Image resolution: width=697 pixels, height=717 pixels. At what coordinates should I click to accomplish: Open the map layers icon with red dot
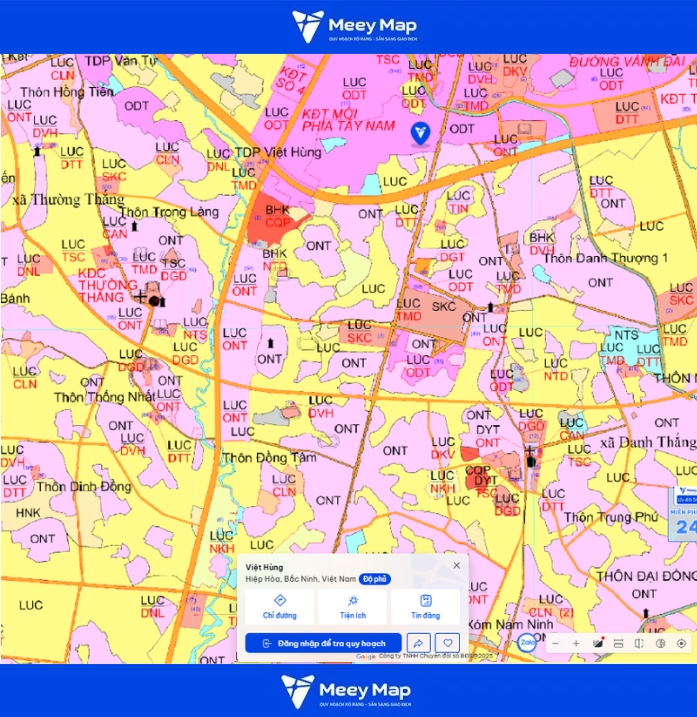pos(598,643)
